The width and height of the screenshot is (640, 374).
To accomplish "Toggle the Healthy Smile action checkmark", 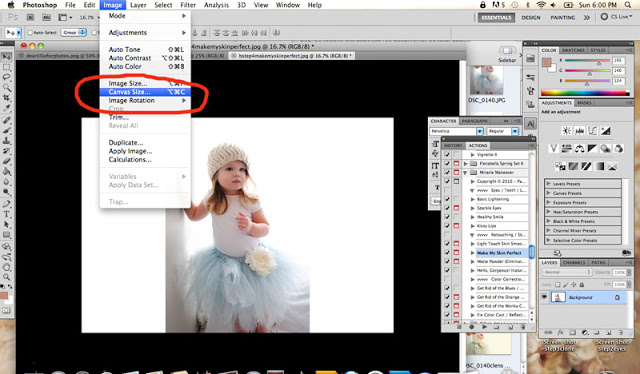I will pyautogui.click(x=447, y=217).
